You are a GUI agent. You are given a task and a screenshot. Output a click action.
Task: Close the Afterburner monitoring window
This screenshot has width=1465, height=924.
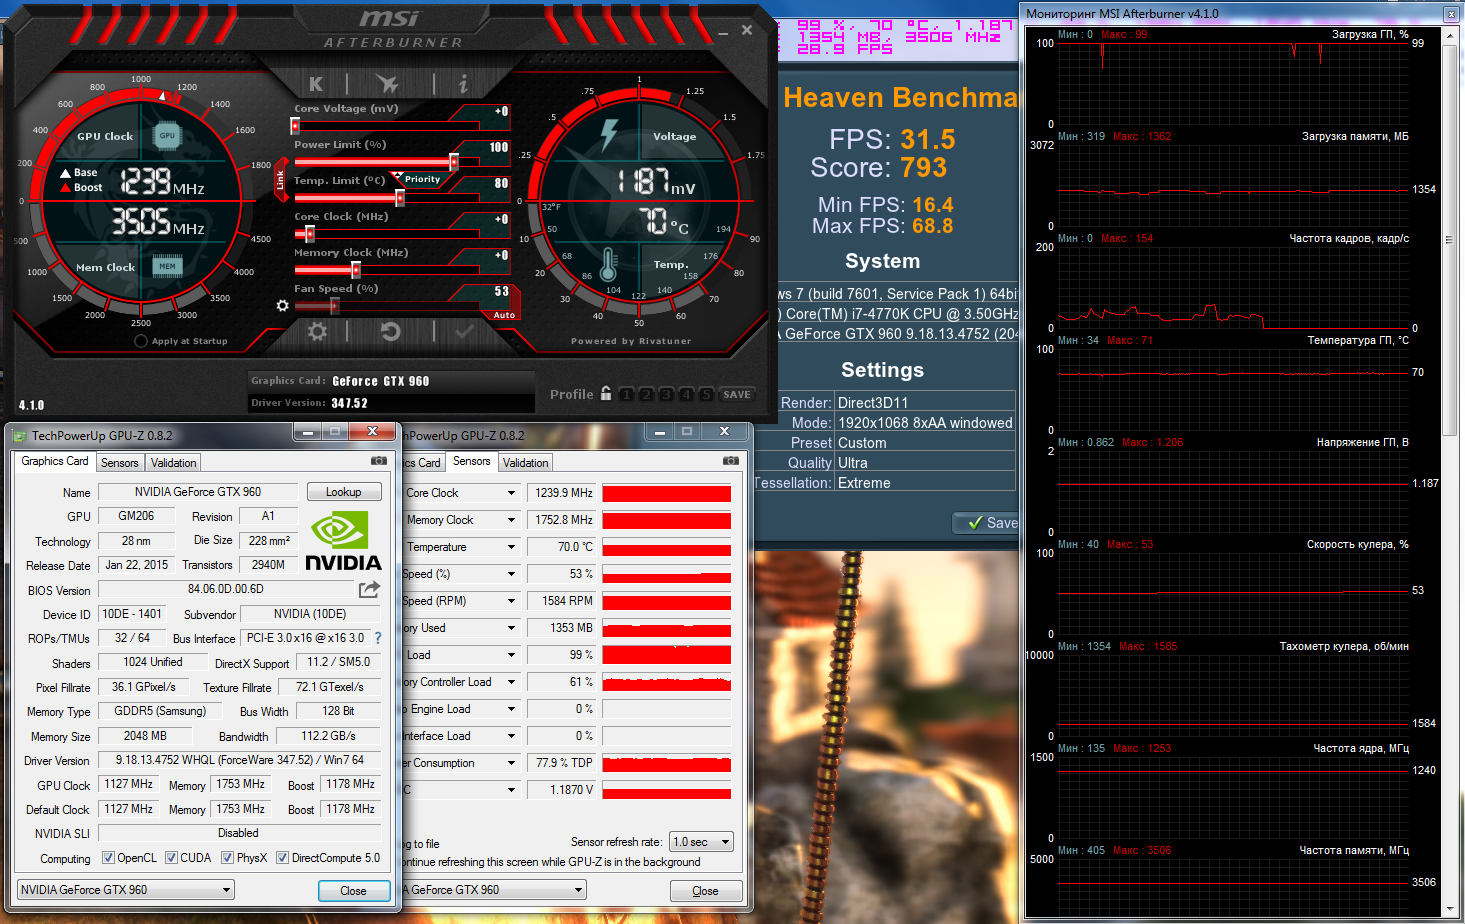(x=1451, y=14)
